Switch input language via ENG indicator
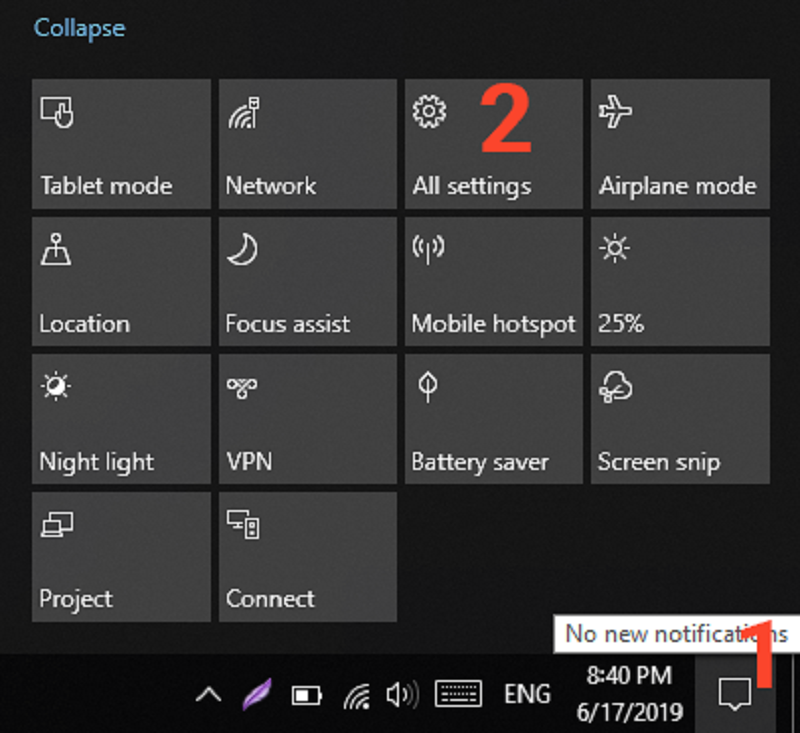This screenshot has height=733, width=800. [x=527, y=692]
